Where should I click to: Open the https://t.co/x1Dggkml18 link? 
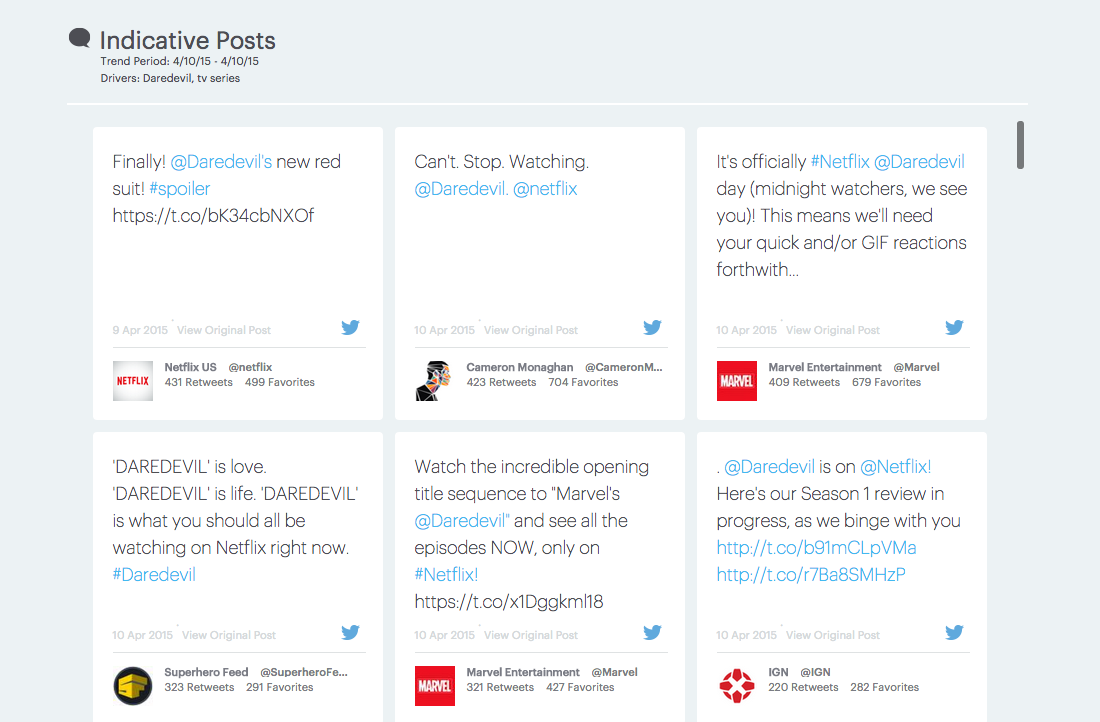(x=509, y=601)
